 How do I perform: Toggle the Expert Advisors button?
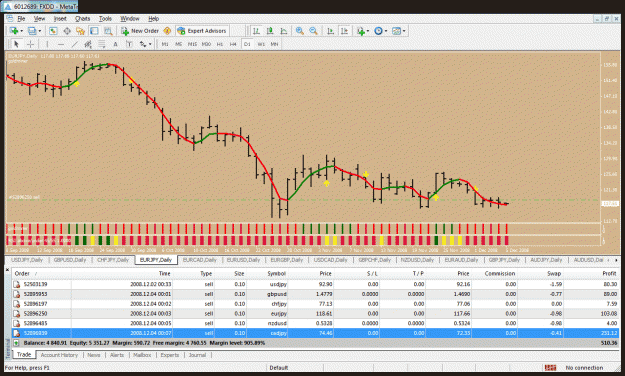[202, 31]
